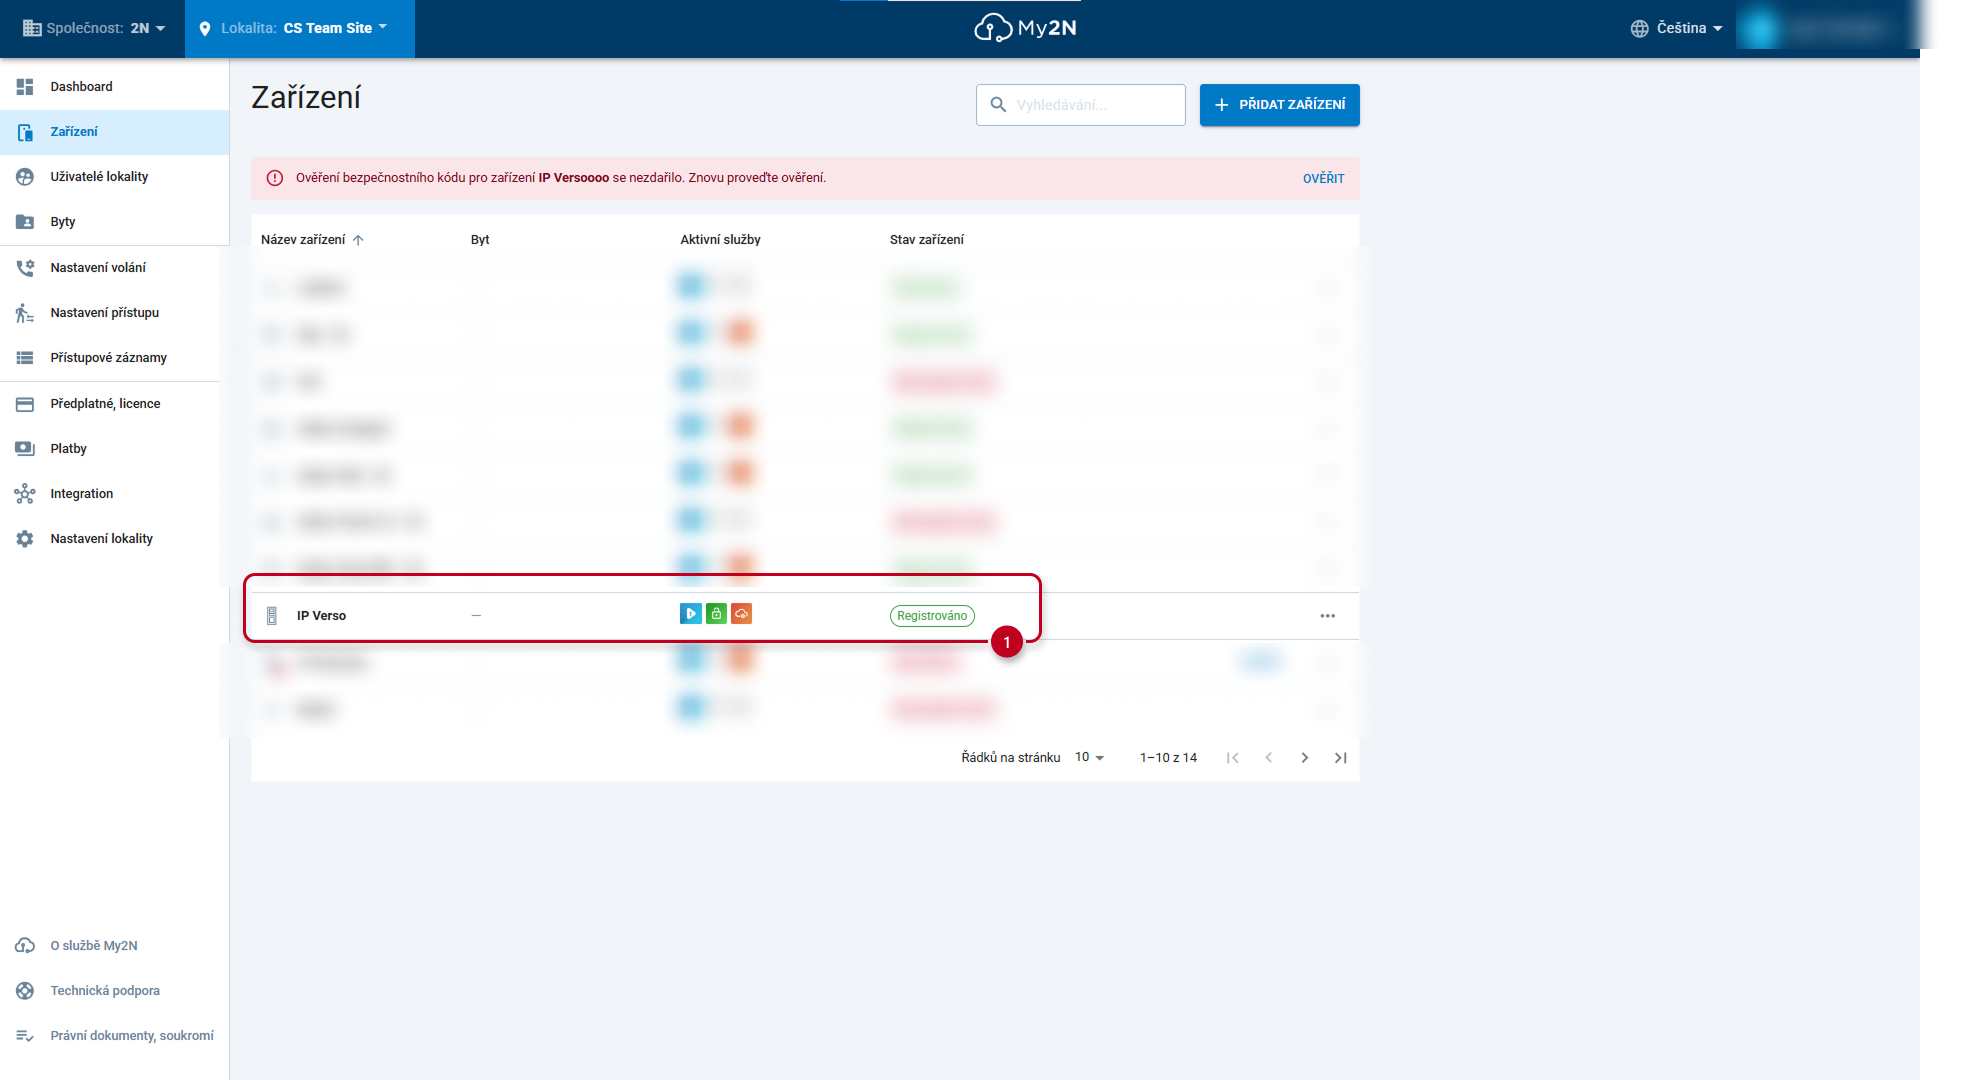Go to the previous page of devices
This screenshot has width=1965, height=1080.
coord(1269,758)
